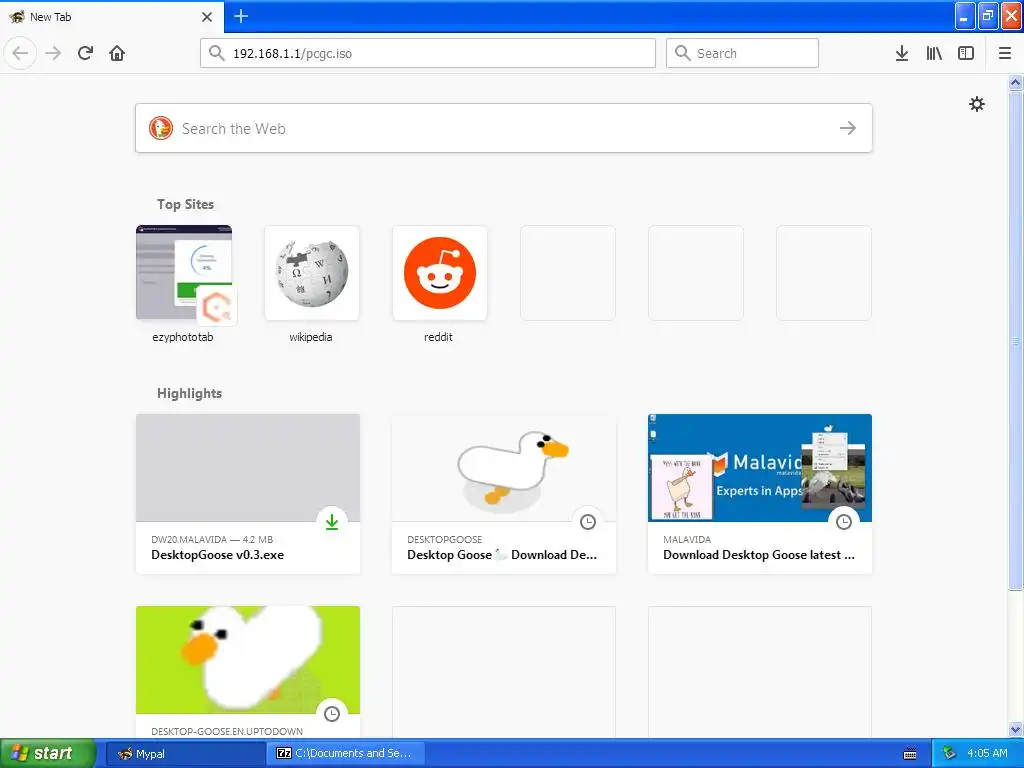Open Download Desktop Goose latest highlight
Viewport: 1024px width, 768px height.
[x=760, y=494]
